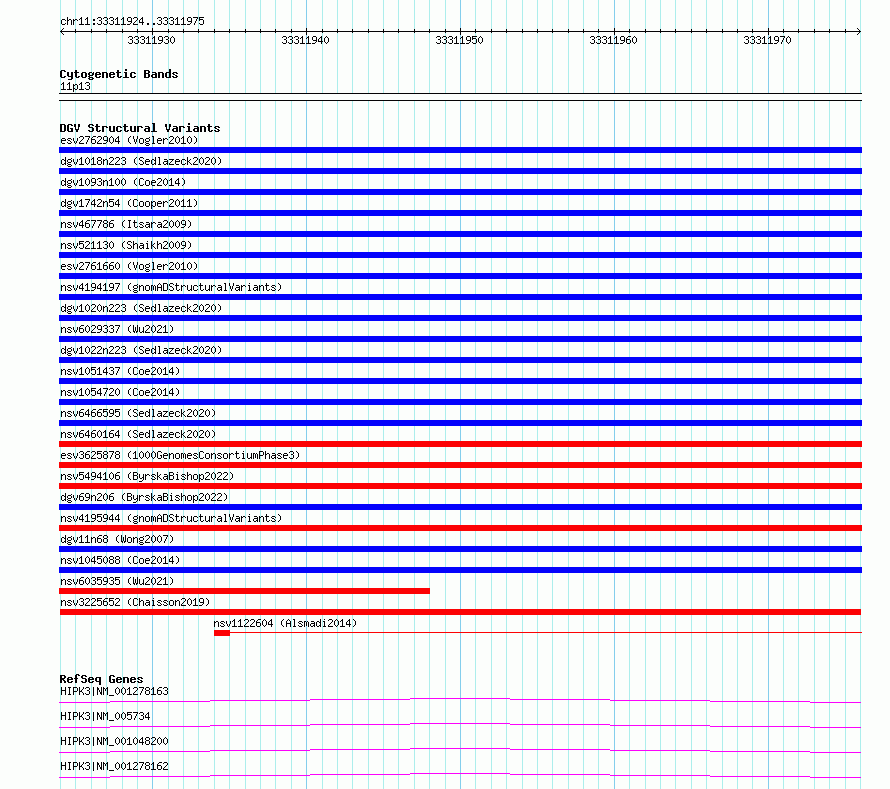
Task: Click the 33311930 ruler coordinate
Action: (x=152, y=40)
